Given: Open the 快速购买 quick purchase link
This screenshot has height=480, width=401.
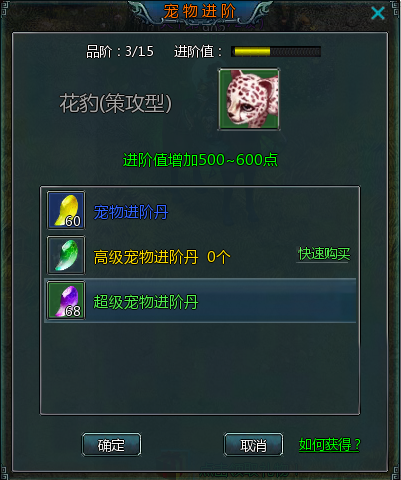Looking at the screenshot, I should point(324,254).
